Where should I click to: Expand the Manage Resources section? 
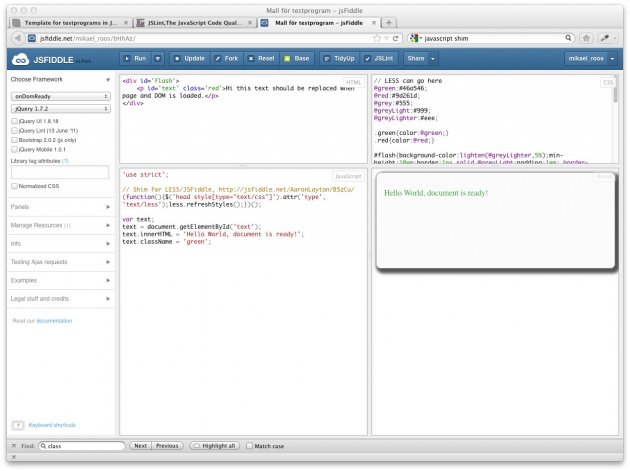click(x=61, y=225)
